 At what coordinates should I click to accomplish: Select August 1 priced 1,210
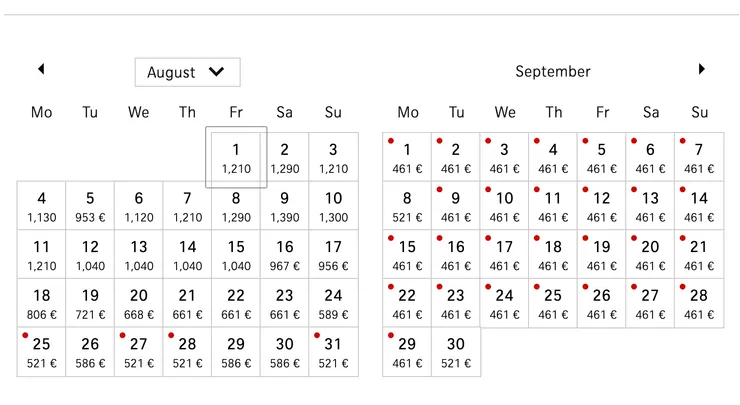pos(236,157)
